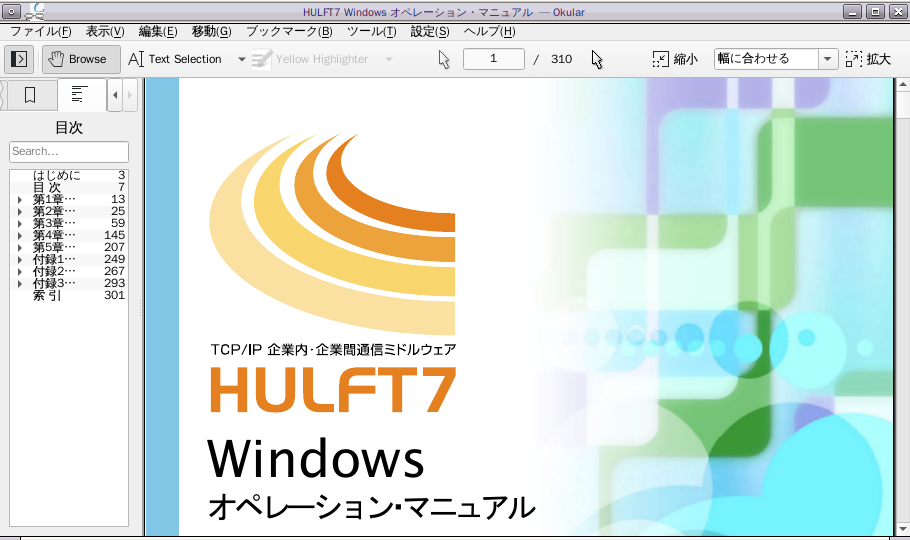
Task: Toggle the sidebar panel button
Action: 19,59
